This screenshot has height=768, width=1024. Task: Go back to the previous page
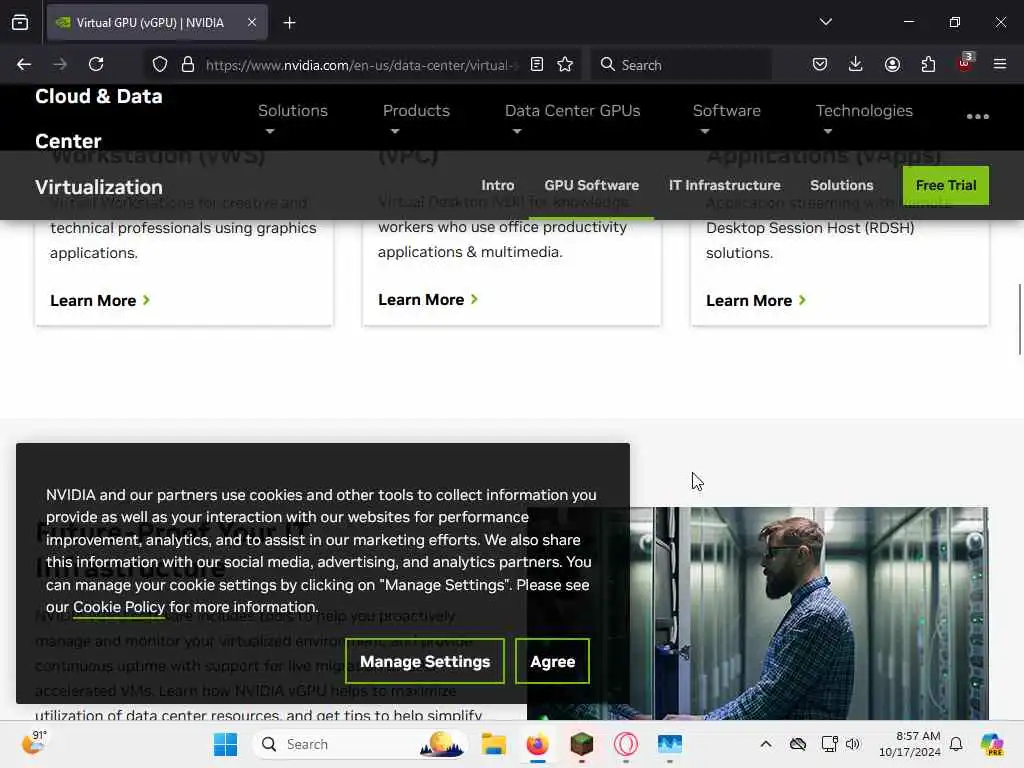pyautogui.click(x=24, y=64)
